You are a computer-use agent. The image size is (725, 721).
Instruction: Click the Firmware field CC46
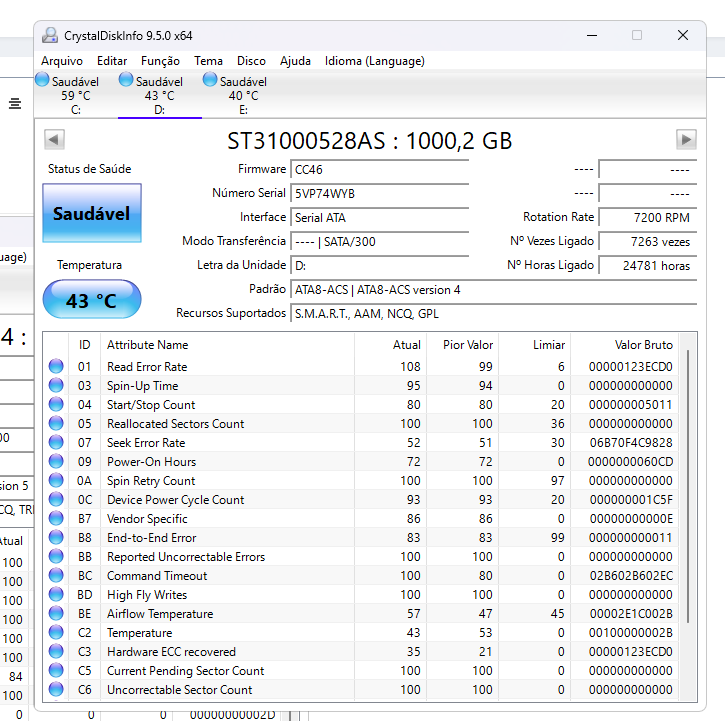[x=380, y=170]
